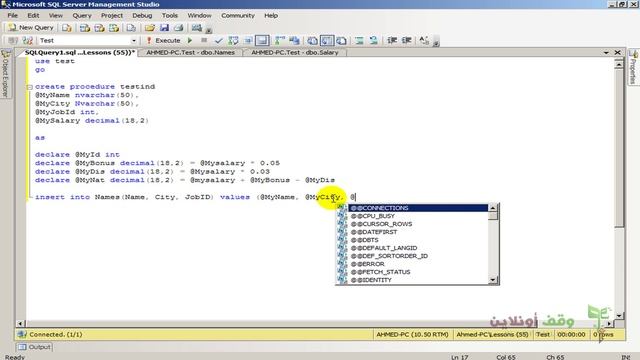The width and height of the screenshot is (640, 360).
Task: Select Results to Grid icon
Action: pyautogui.click(x=327, y=40)
